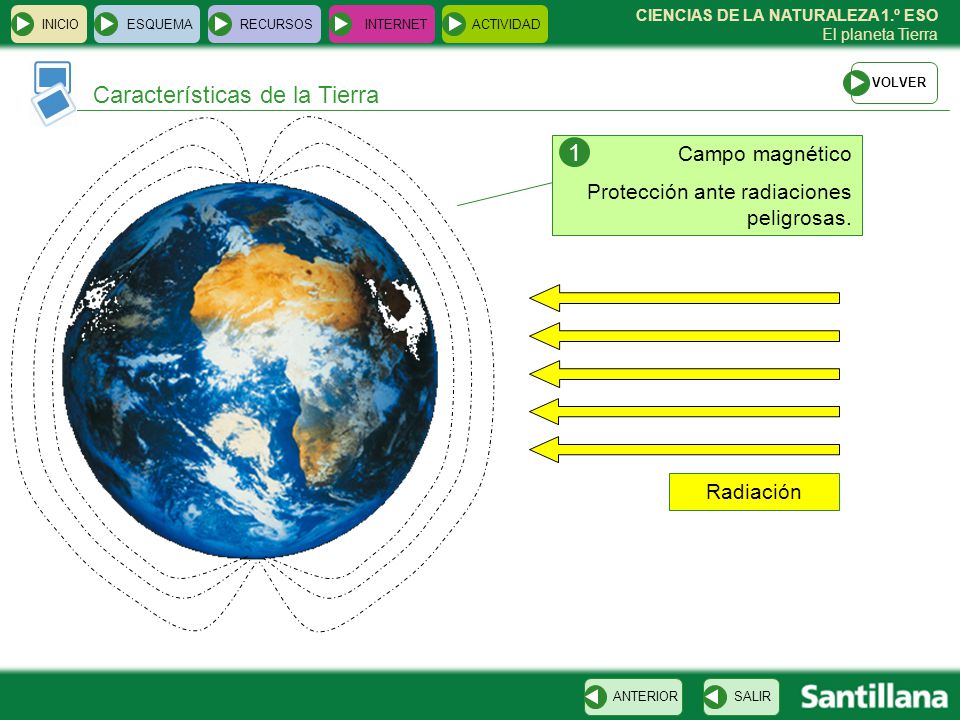The image size is (960, 720).
Task: Click the back arrow on SALIR
Action: click(715, 697)
